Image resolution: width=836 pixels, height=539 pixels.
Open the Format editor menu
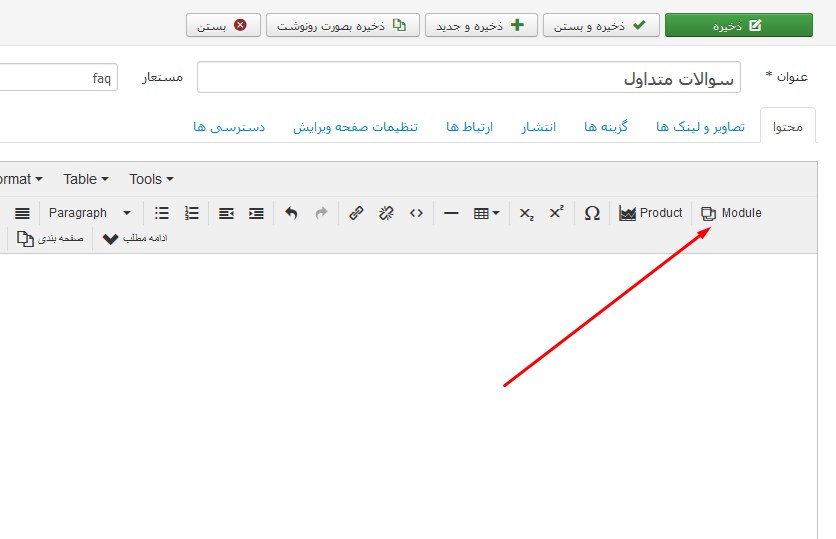point(21,179)
